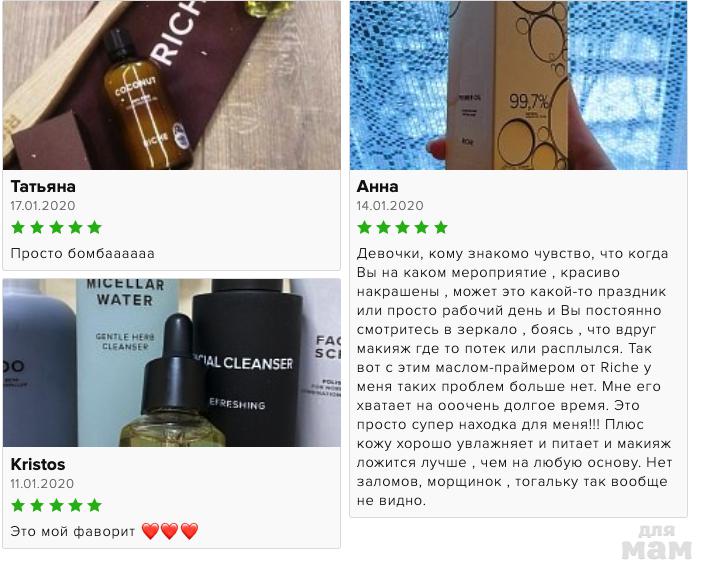Click the fifth star in Анна's rating
This screenshot has height=574, width=707.
point(441,227)
